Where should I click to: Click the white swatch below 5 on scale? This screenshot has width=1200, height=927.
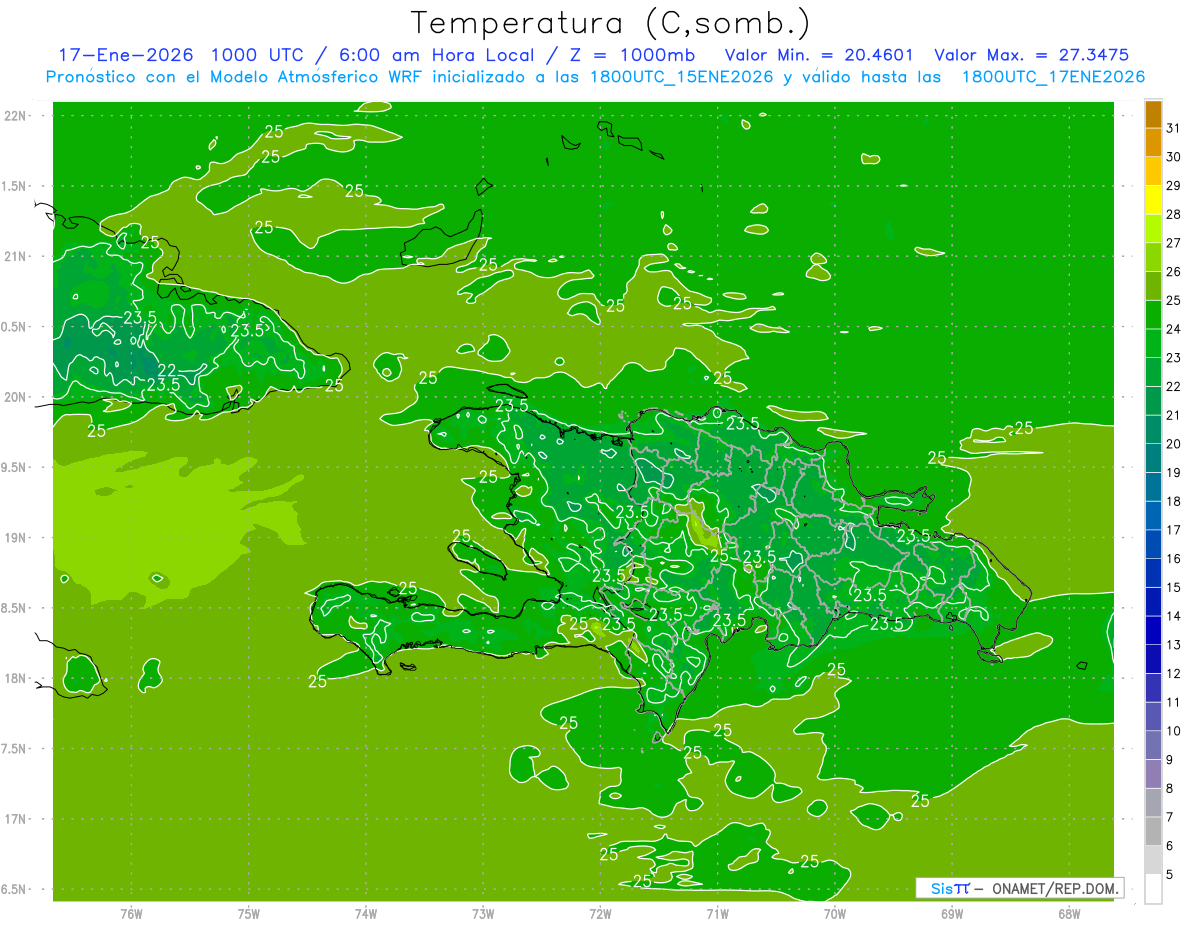click(x=1153, y=888)
